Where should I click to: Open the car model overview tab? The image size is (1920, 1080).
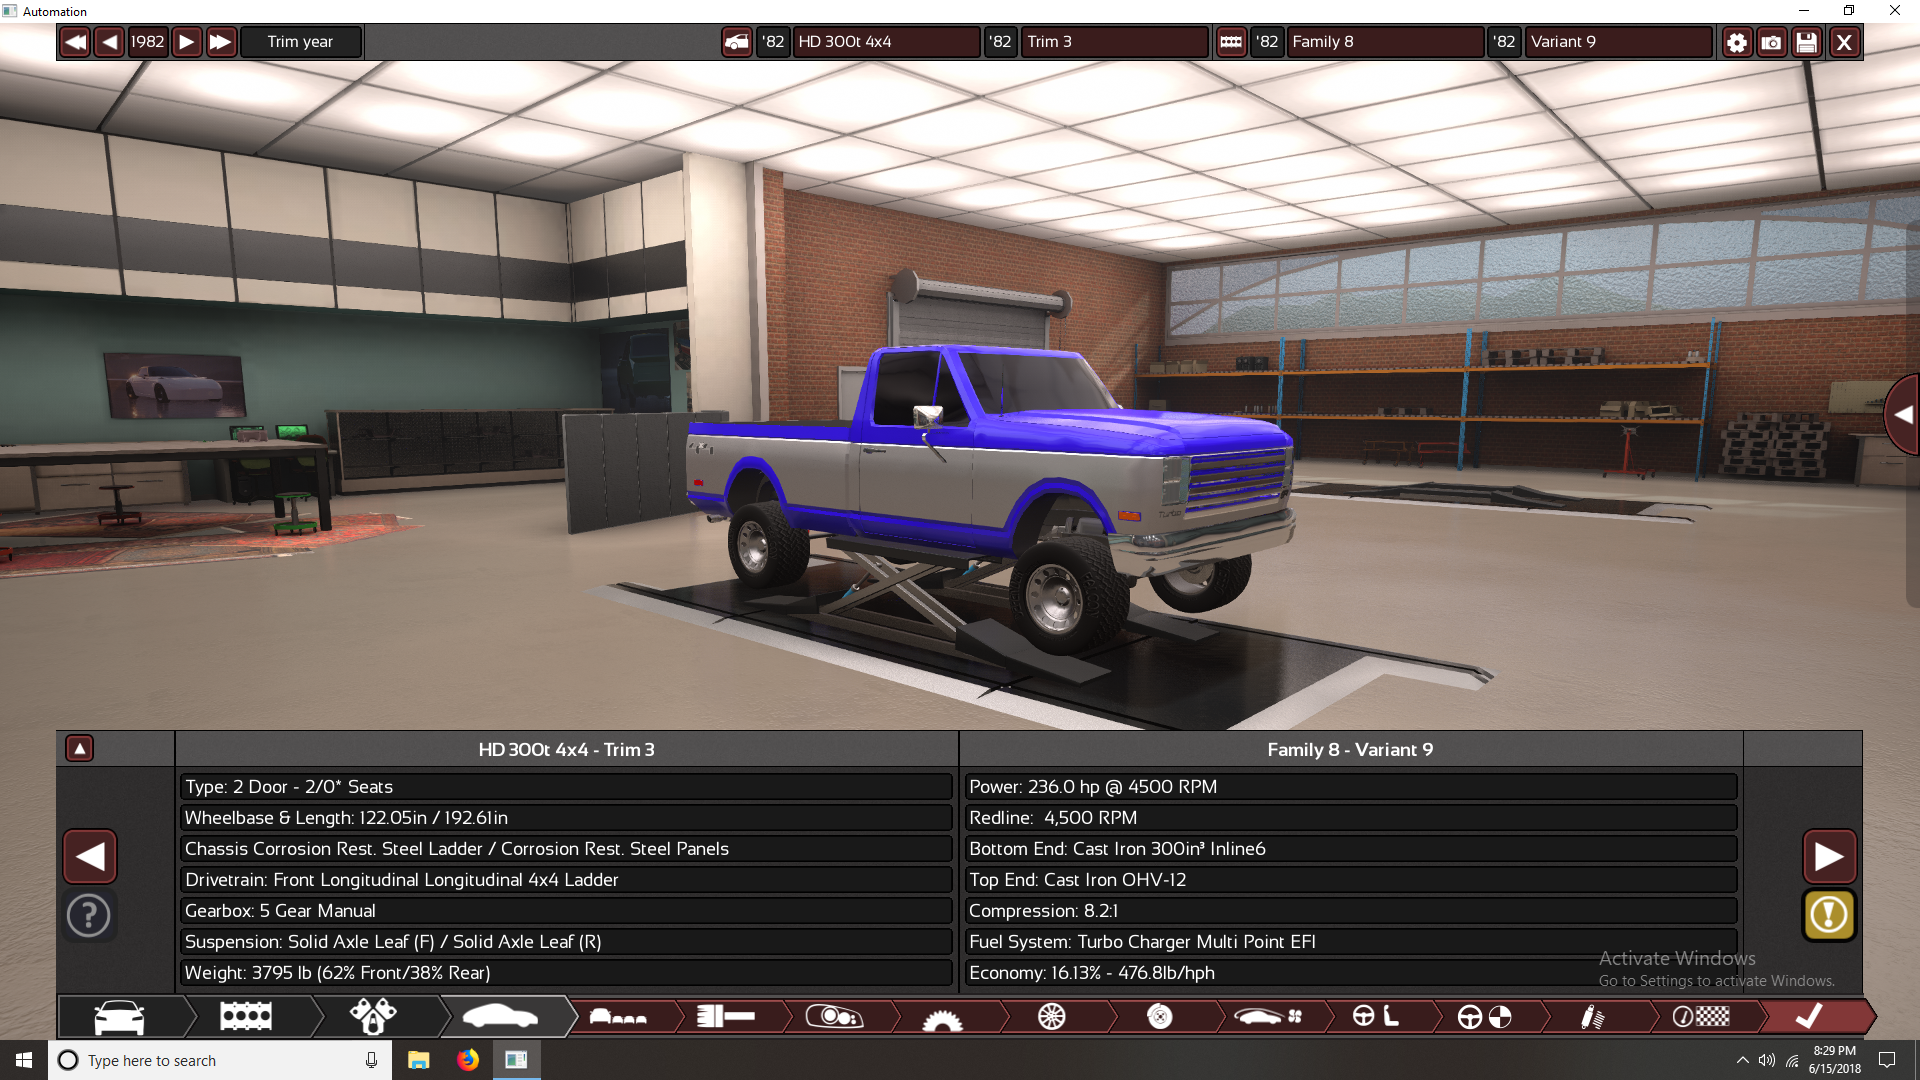[x=120, y=1017]
